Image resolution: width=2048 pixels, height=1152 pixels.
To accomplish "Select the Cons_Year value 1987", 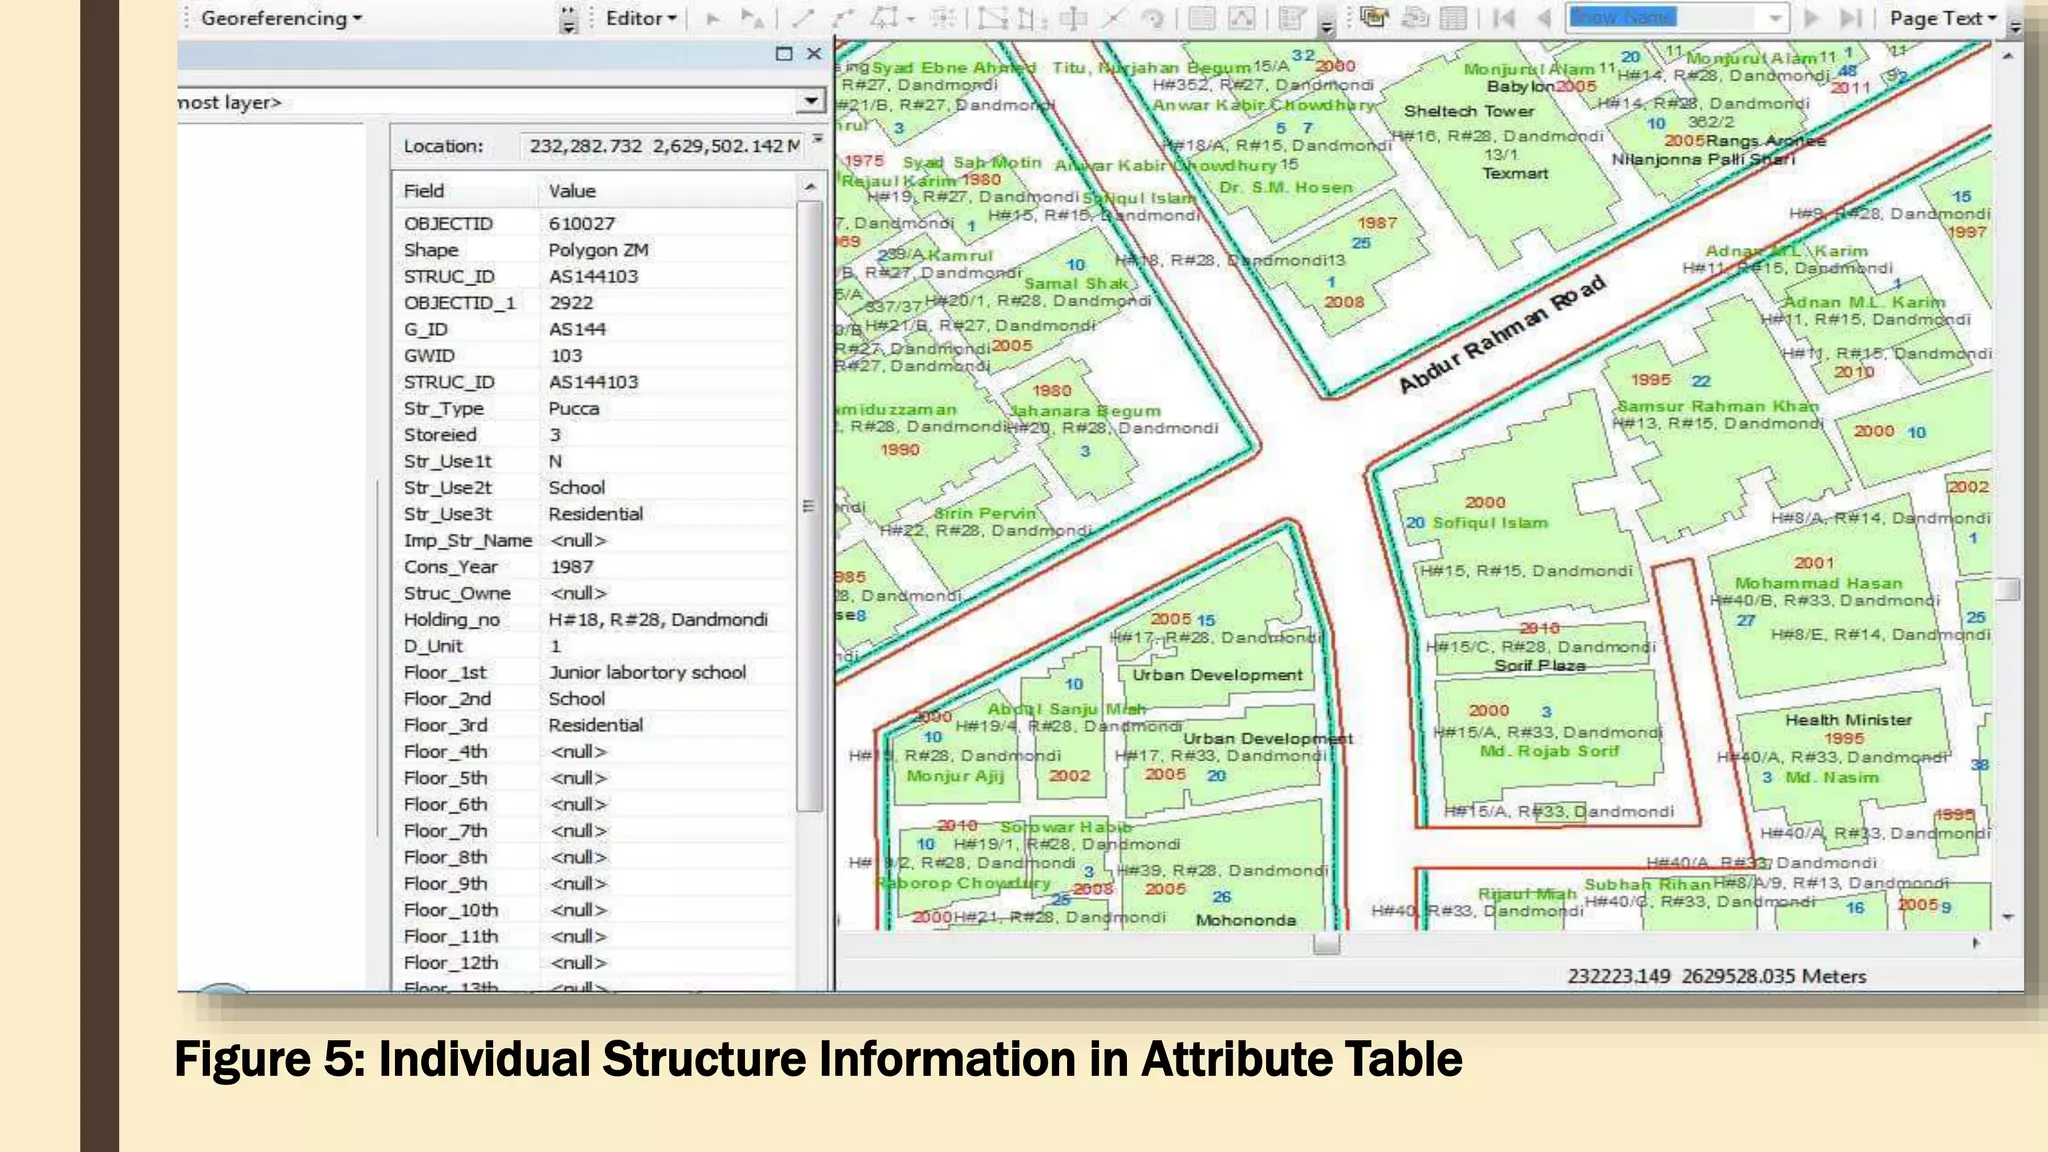I will click(572, 566).
